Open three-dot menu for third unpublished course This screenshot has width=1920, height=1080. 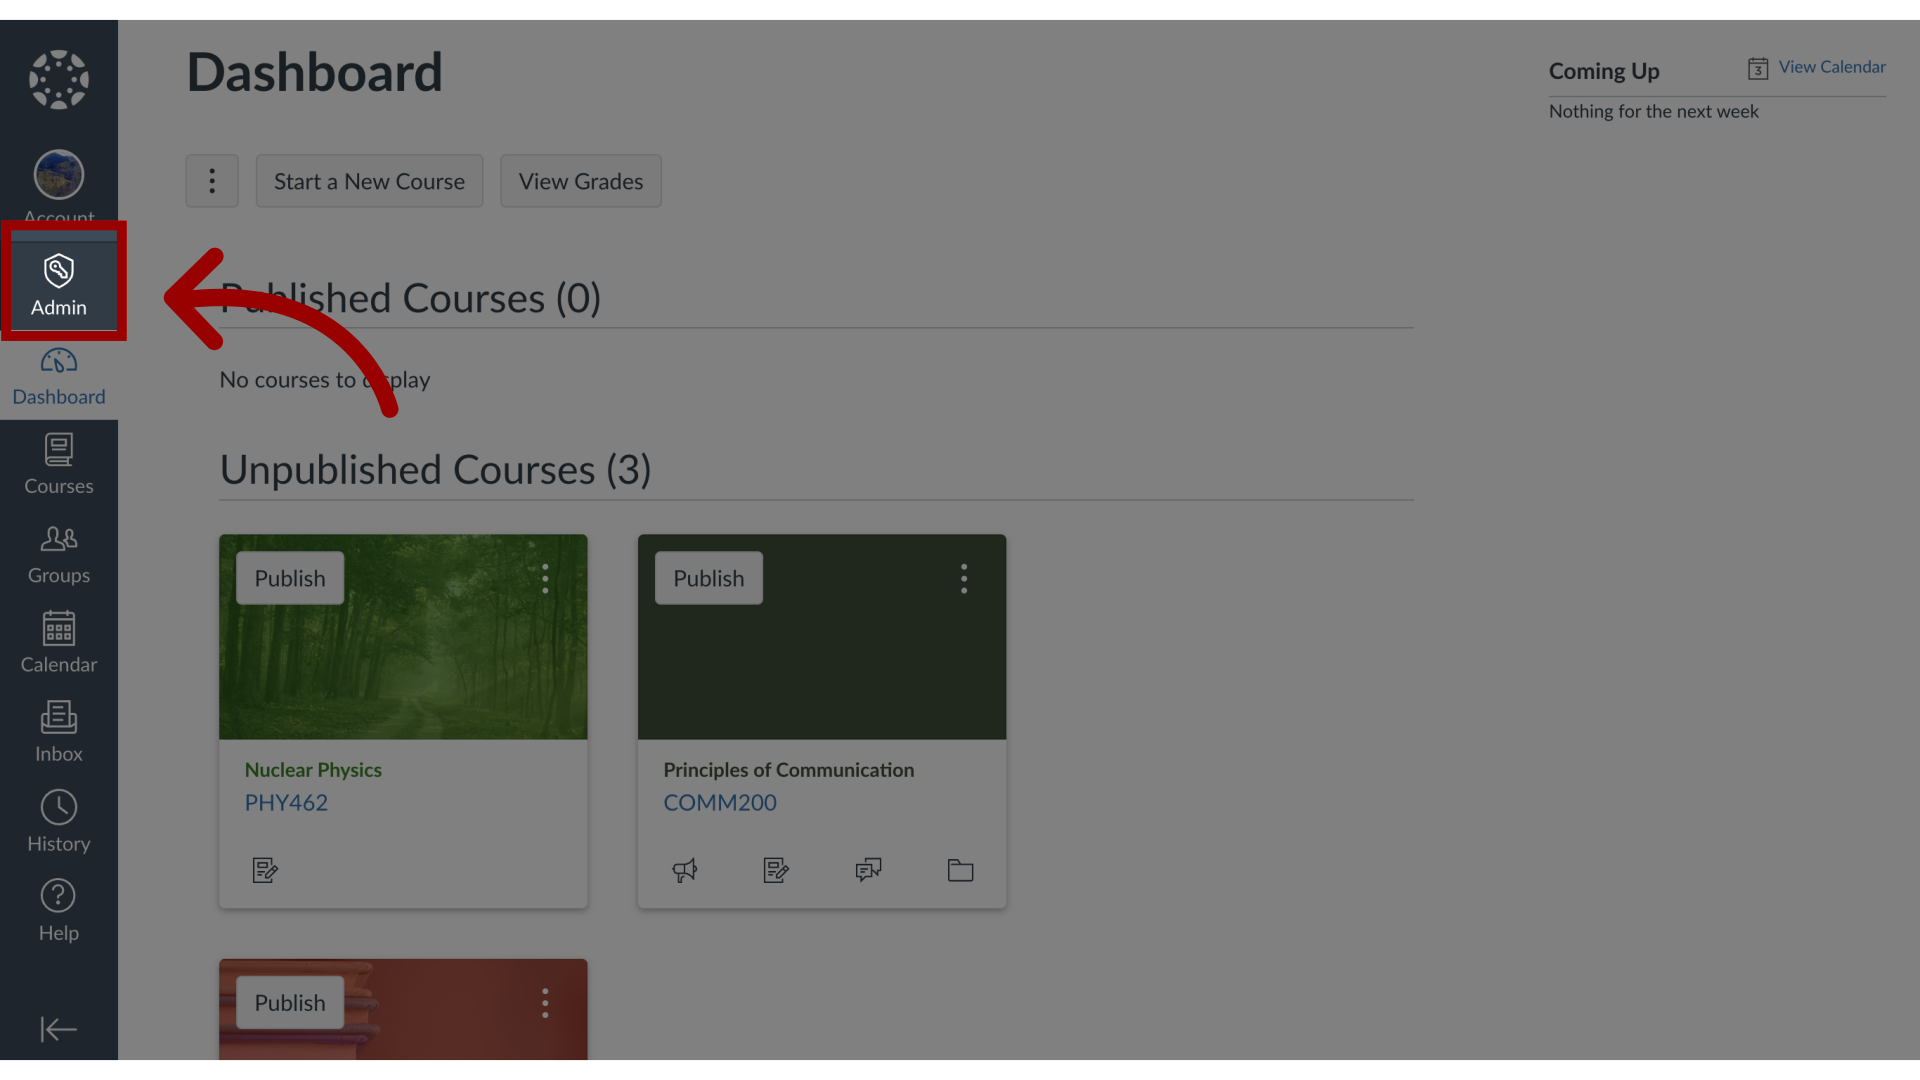[x=545, y=1002]
